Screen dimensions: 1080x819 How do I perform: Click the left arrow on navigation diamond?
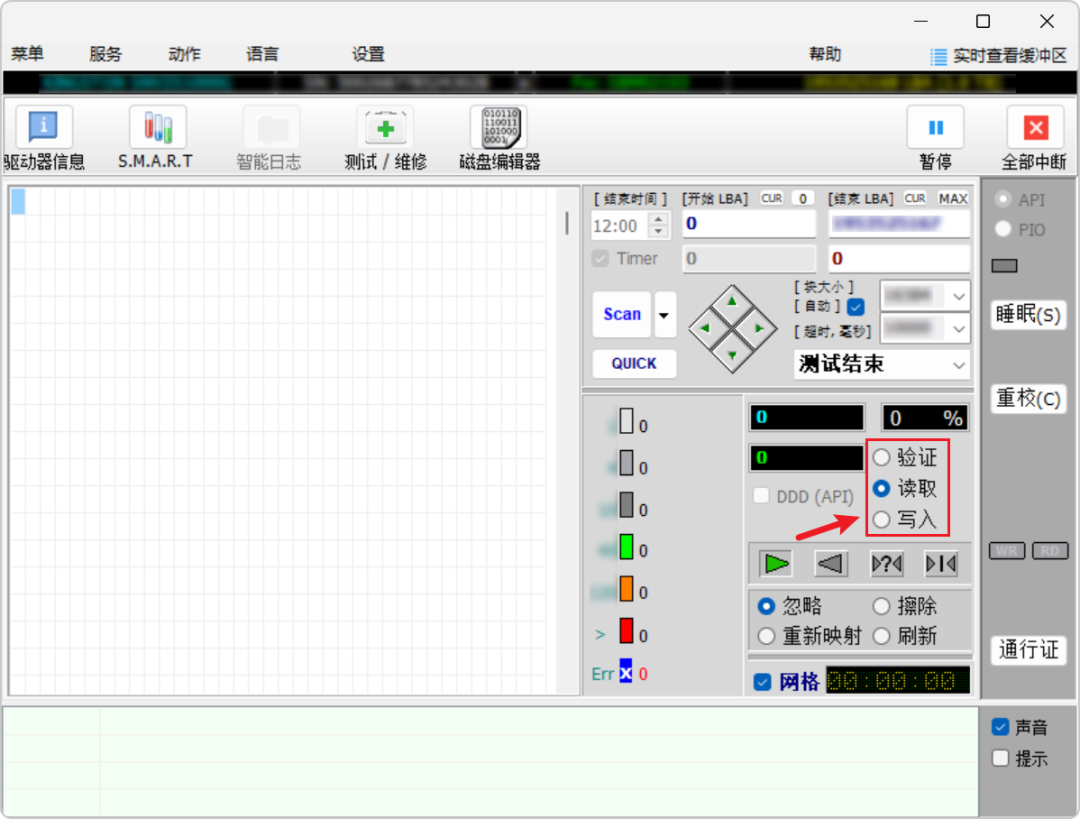point(705,329)
